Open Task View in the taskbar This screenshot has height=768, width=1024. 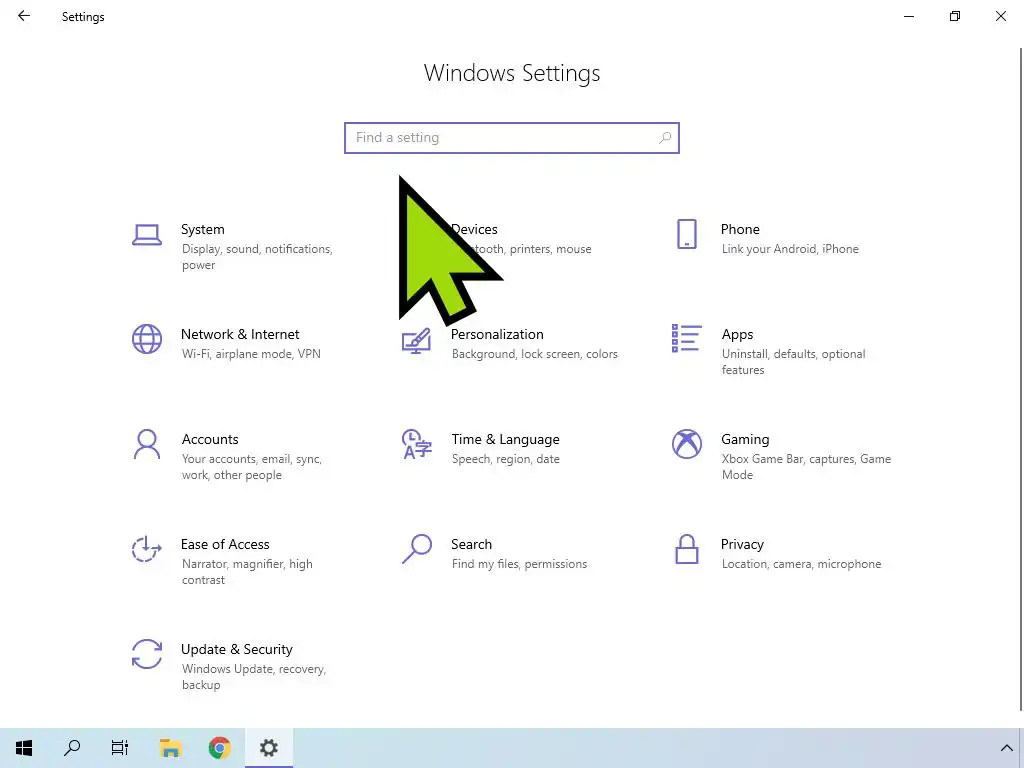(120, 748)
